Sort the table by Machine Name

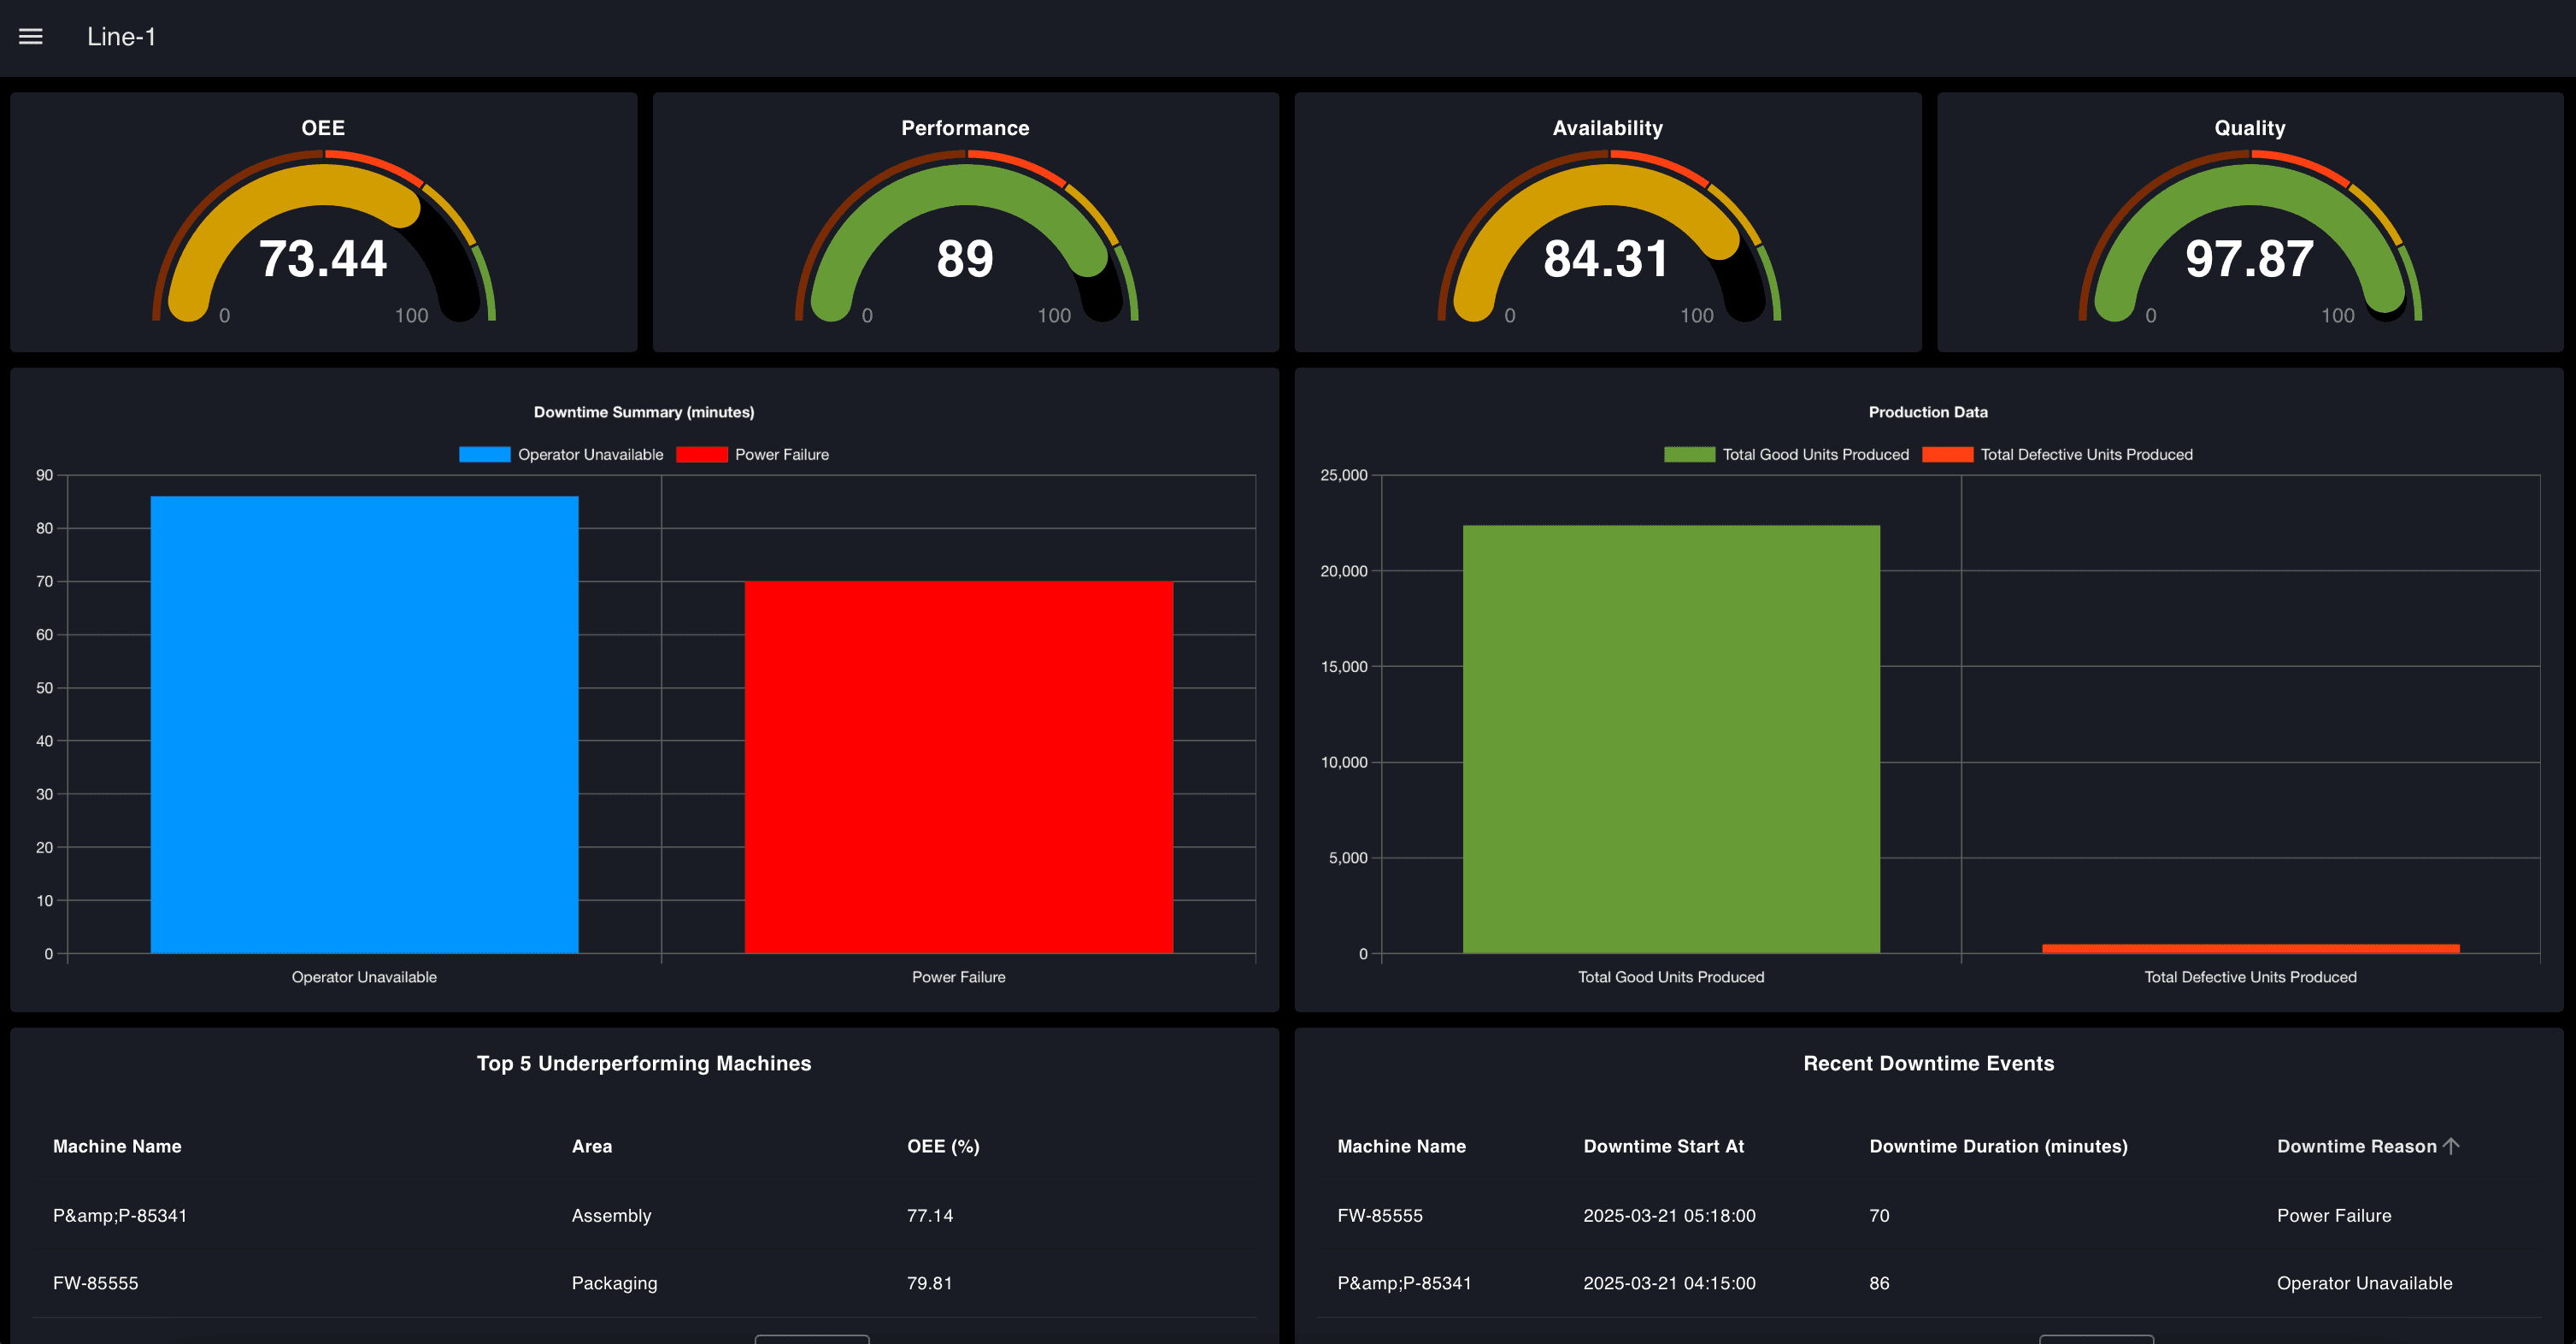[117, 1146]
